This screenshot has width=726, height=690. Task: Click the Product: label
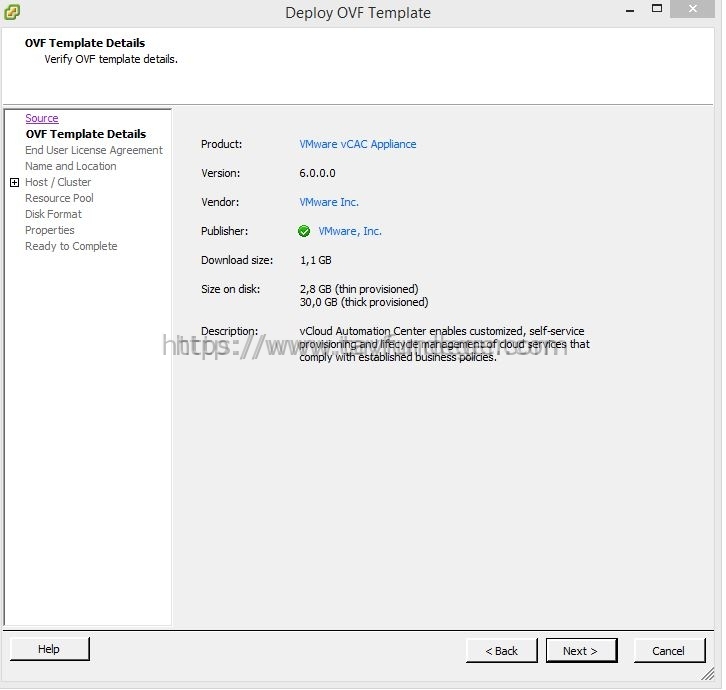(221, 144)
